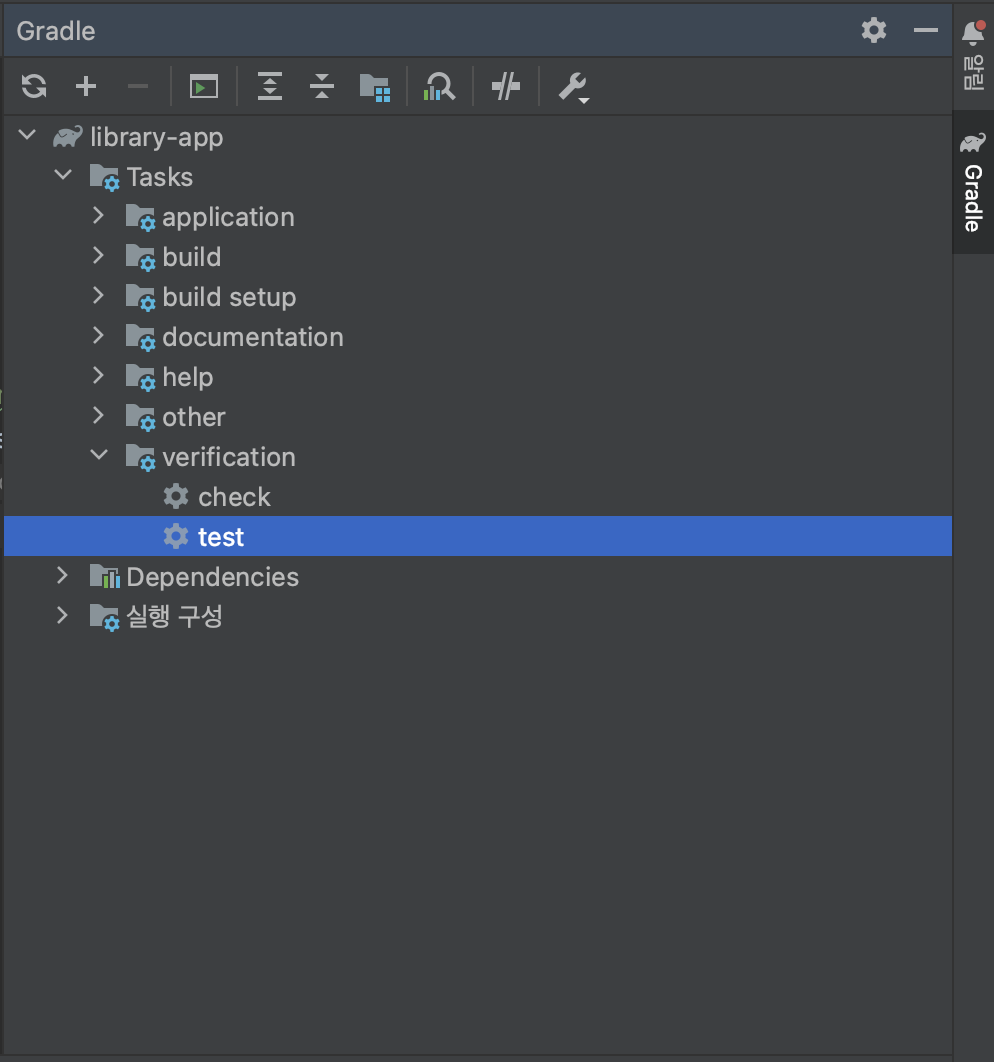Click the Gradle panel title
Screen dimensions: 994x1062
[x=56, y=31]
